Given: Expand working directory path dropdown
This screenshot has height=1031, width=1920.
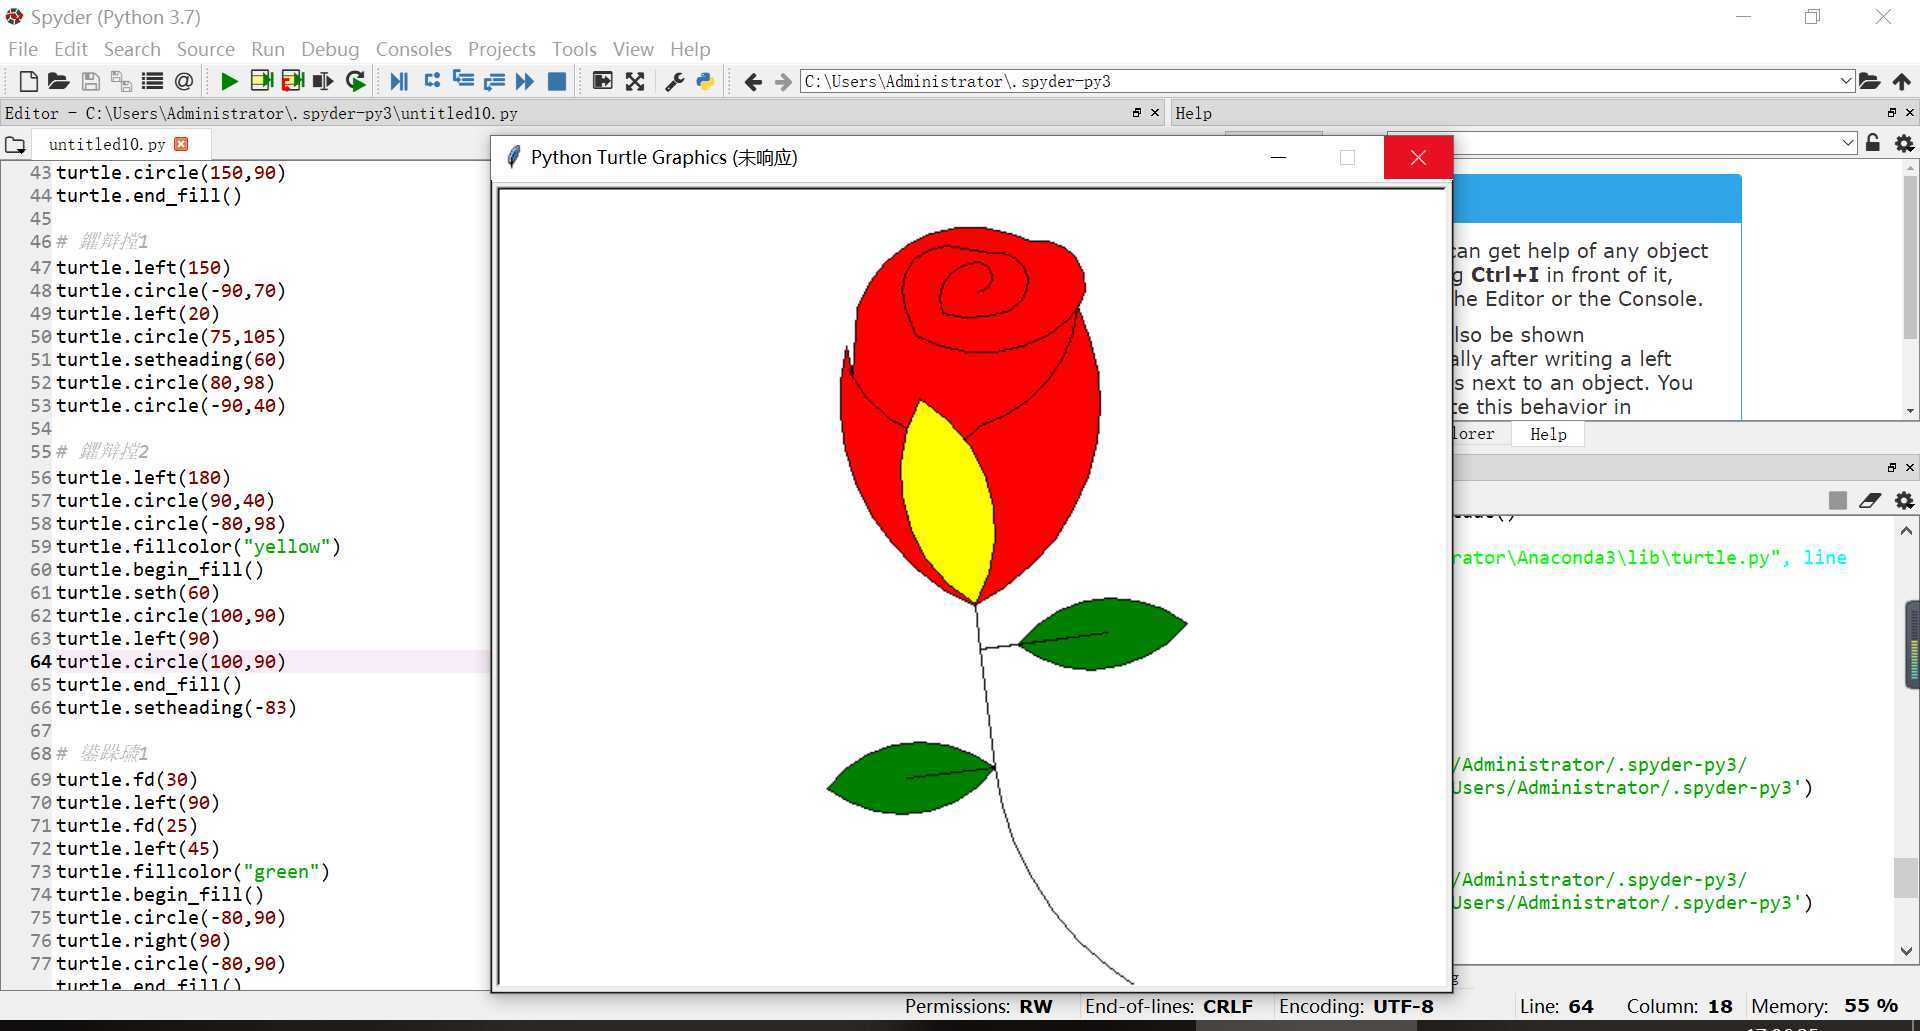Looking at the screenshot, I should tap(1845, 81).
